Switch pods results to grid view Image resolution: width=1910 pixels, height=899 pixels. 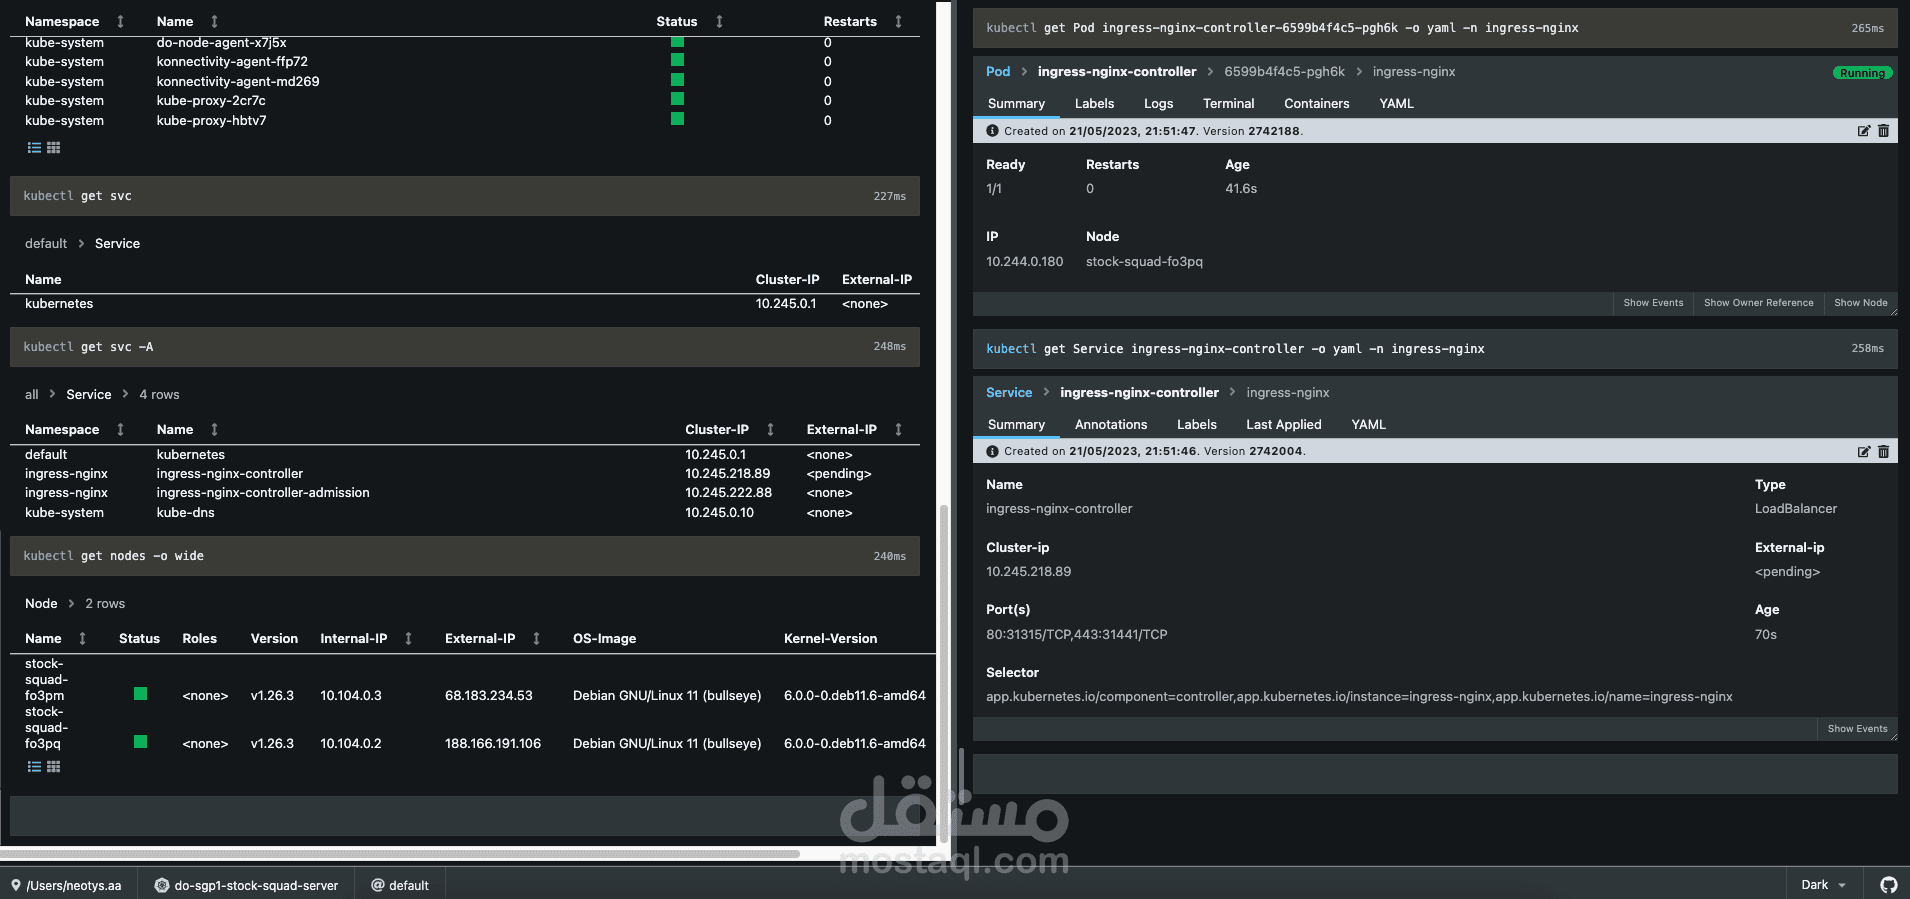point(54,147)
